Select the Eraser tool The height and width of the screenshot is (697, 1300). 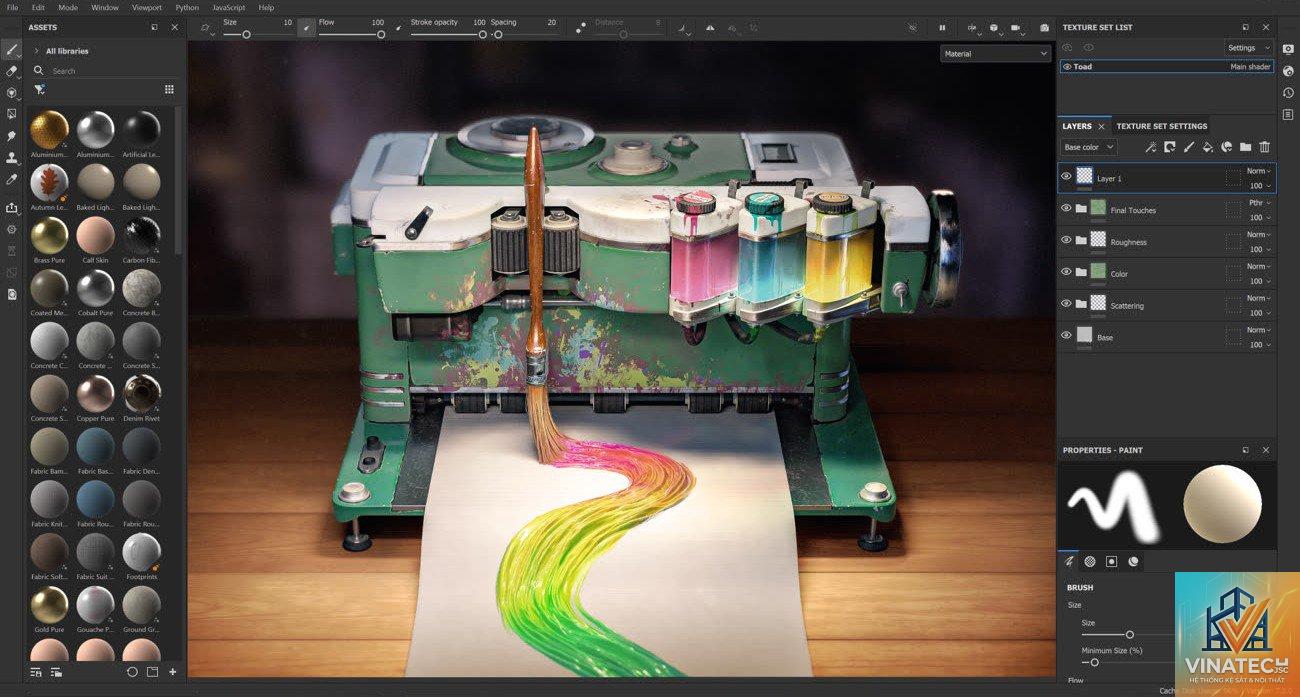pos(12,71)
